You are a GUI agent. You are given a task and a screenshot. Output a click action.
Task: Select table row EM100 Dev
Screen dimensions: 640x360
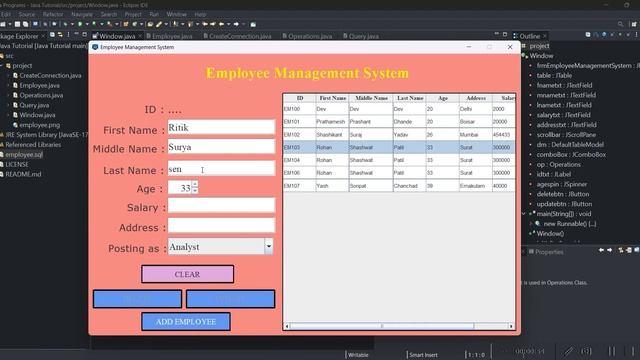point(399,109)
